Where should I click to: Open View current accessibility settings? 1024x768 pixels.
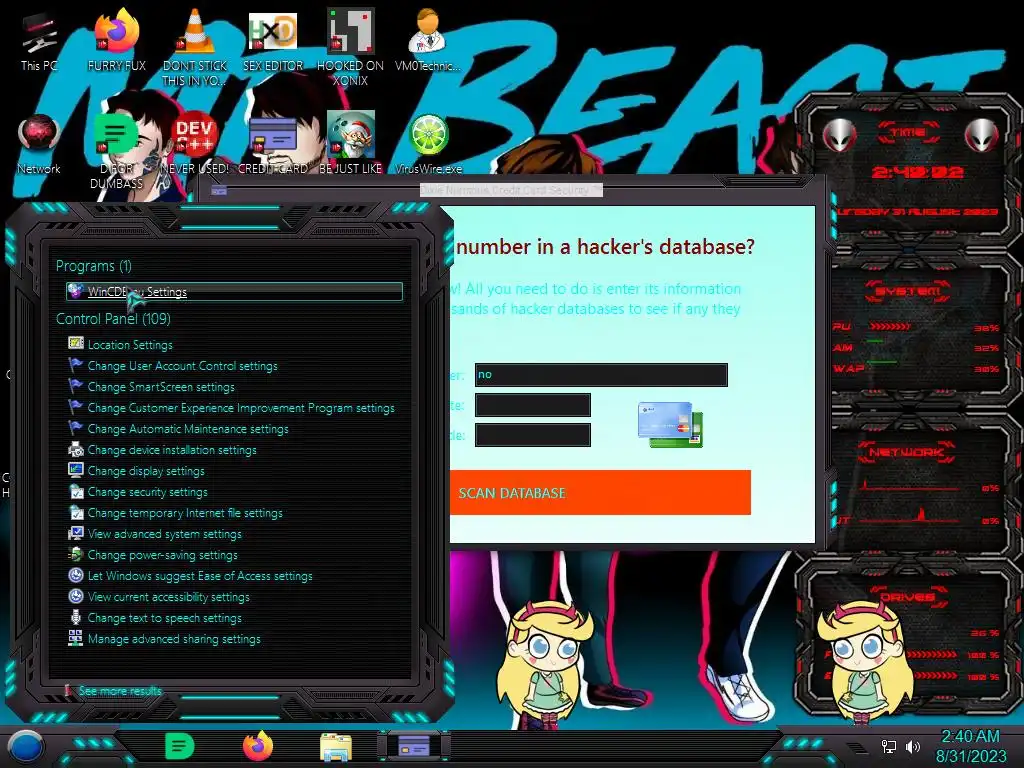click(159, 596)
